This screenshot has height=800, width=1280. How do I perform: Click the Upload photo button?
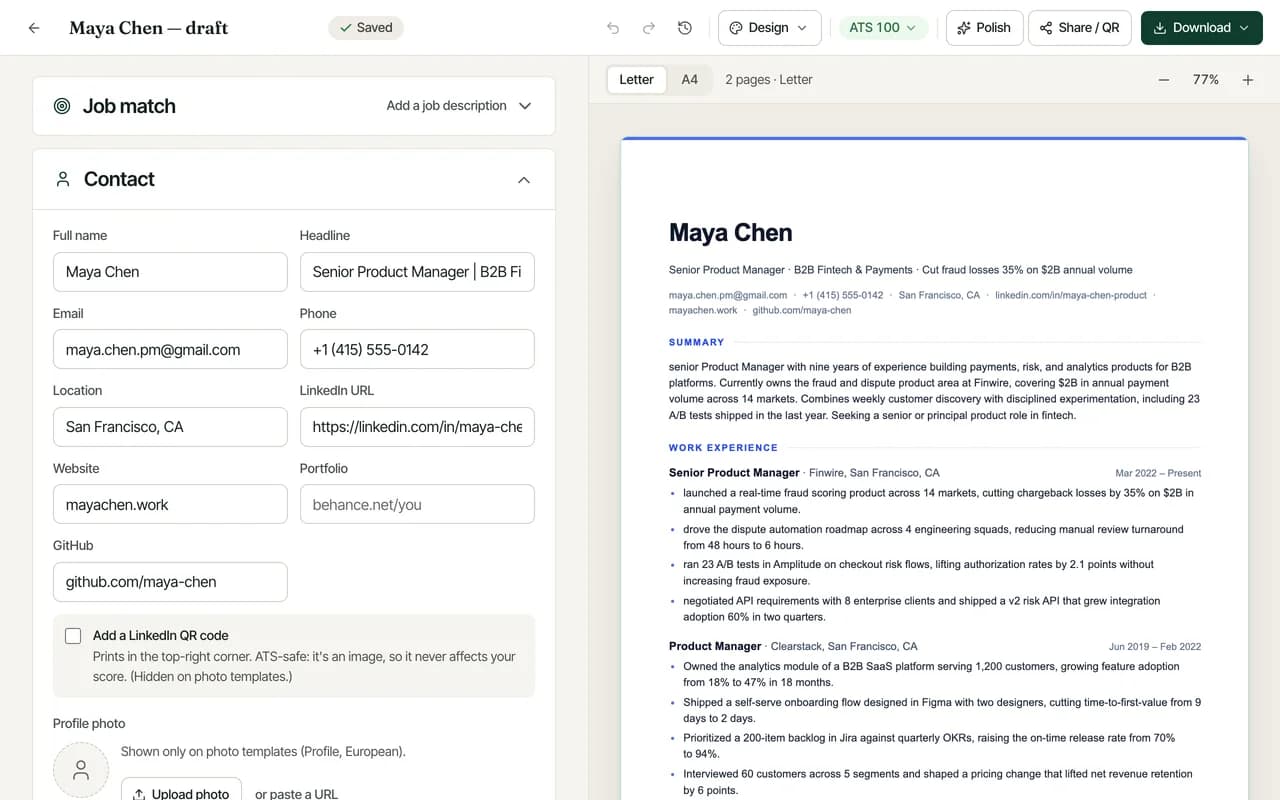(181, 793)
